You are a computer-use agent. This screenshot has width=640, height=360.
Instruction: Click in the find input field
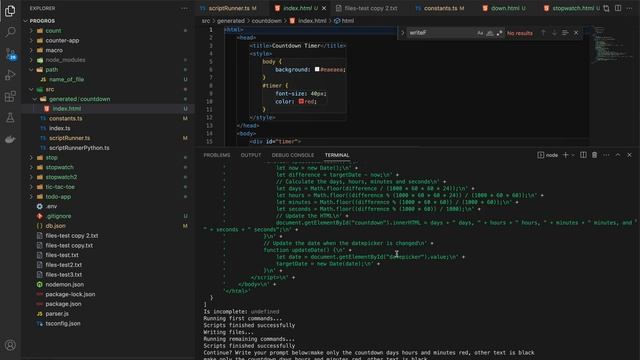(x=441, y=33)
